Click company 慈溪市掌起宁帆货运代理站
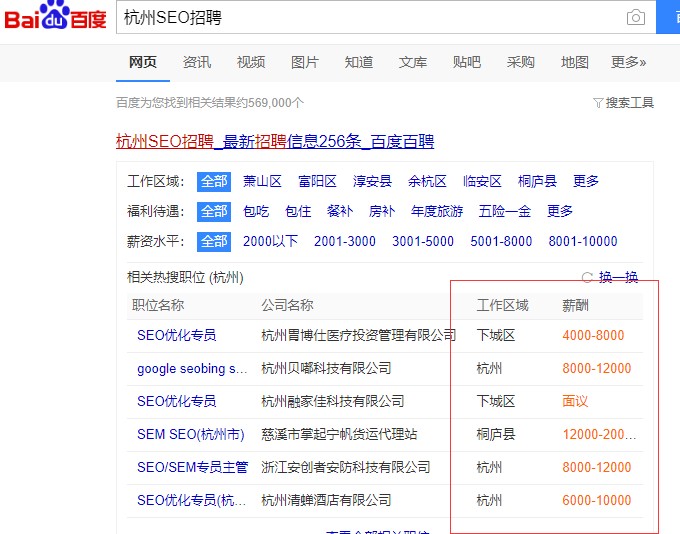 [339, 434]
